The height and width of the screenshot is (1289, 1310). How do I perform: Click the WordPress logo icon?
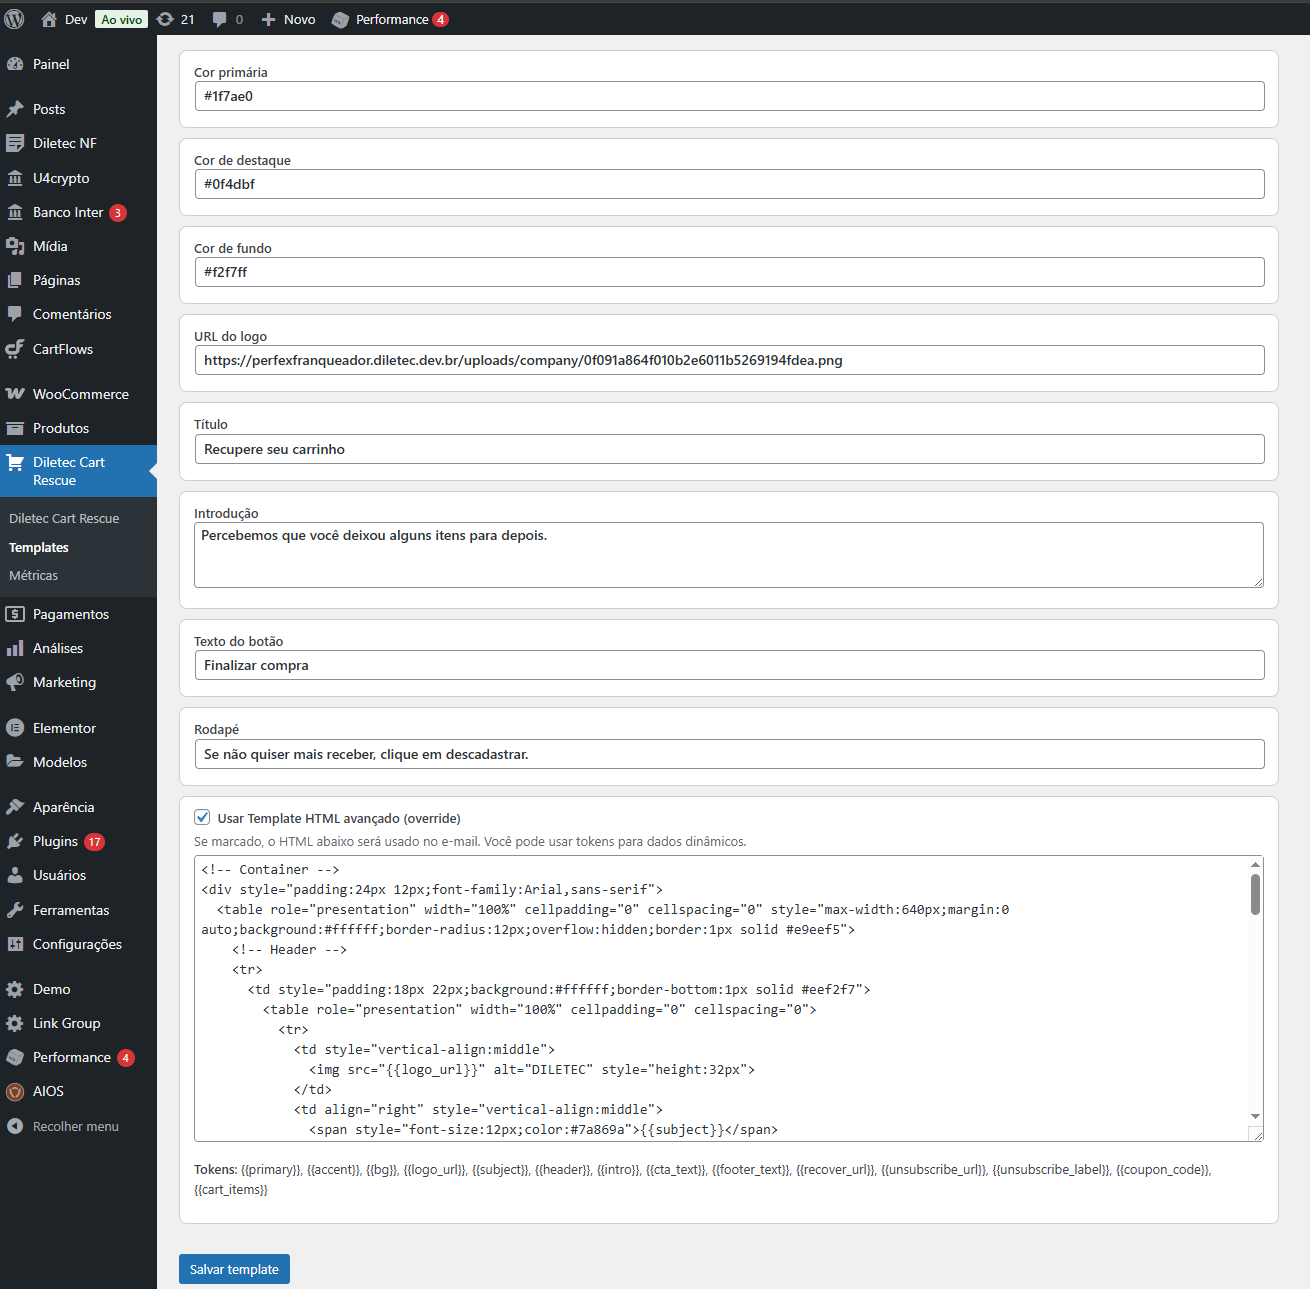(x=14, y=19)
